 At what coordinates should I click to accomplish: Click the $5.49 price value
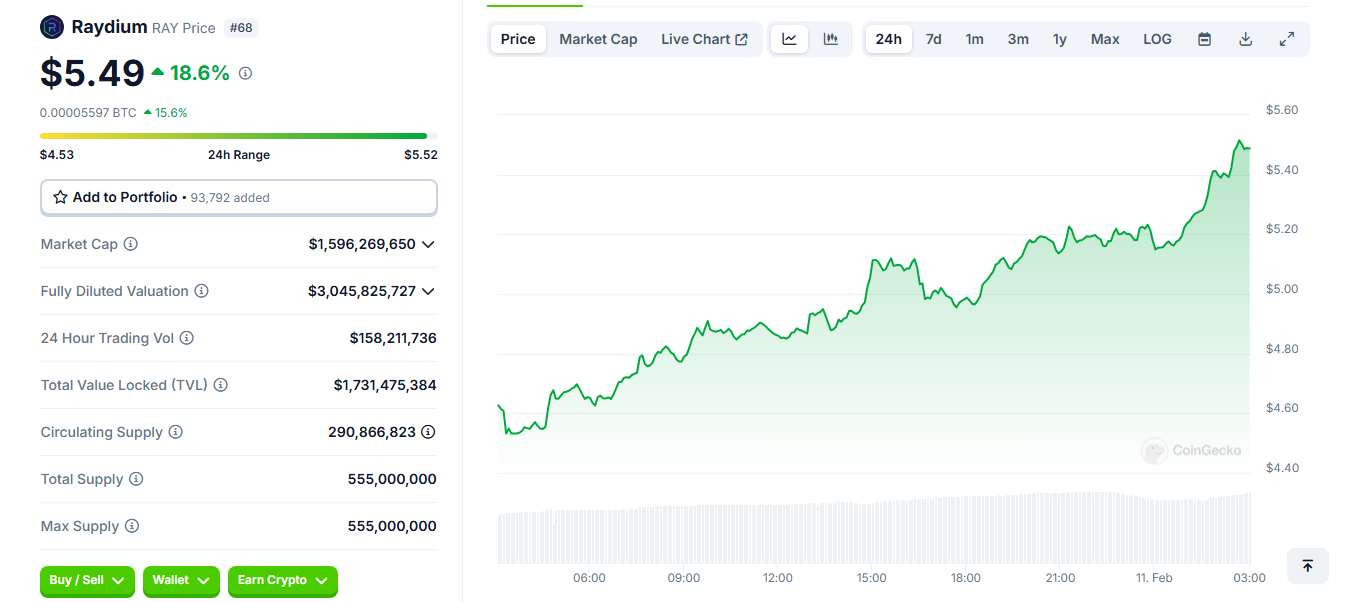click(93, 73)
